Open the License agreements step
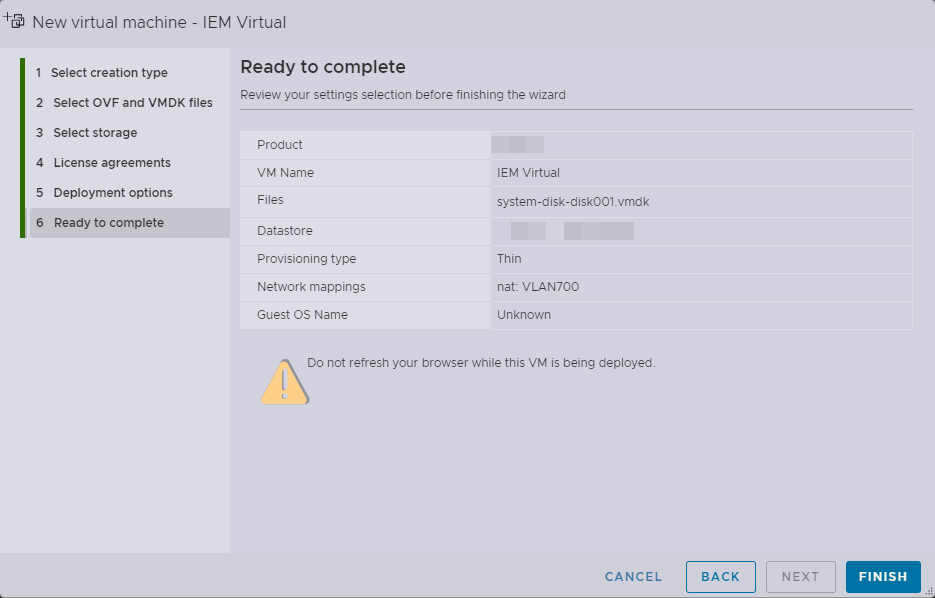 [104, 162]
